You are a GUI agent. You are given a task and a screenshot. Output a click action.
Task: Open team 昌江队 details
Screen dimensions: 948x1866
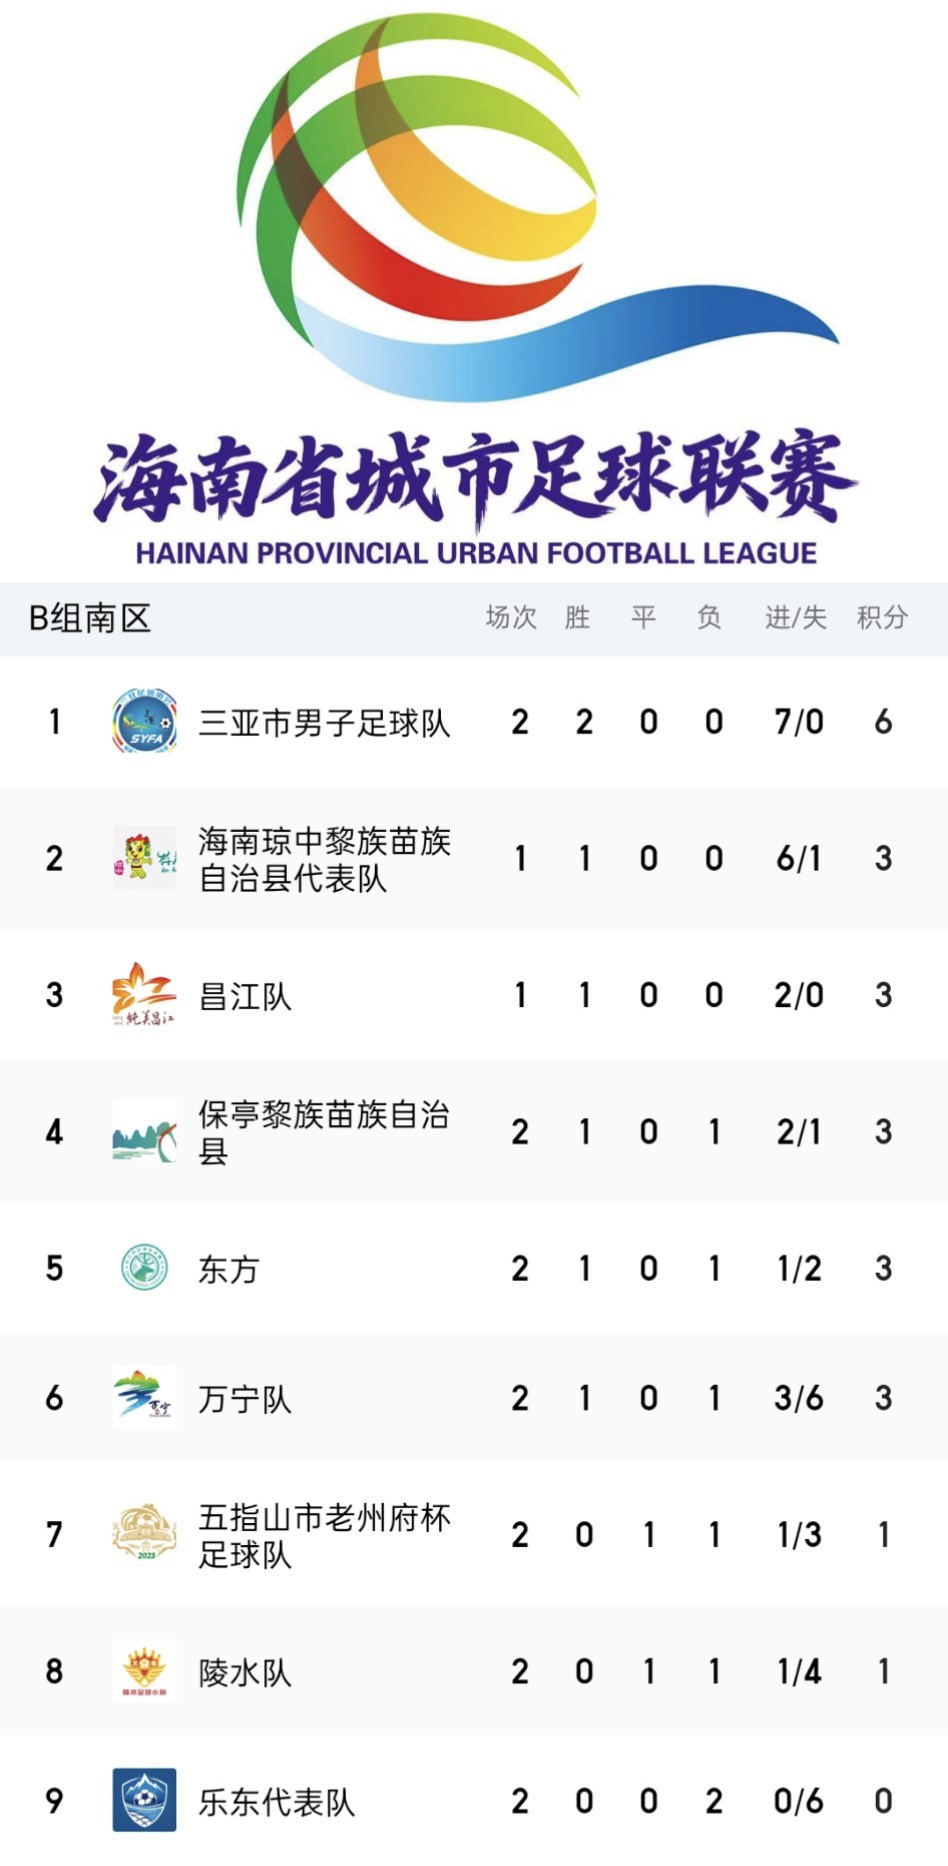[x=245, y=996]
